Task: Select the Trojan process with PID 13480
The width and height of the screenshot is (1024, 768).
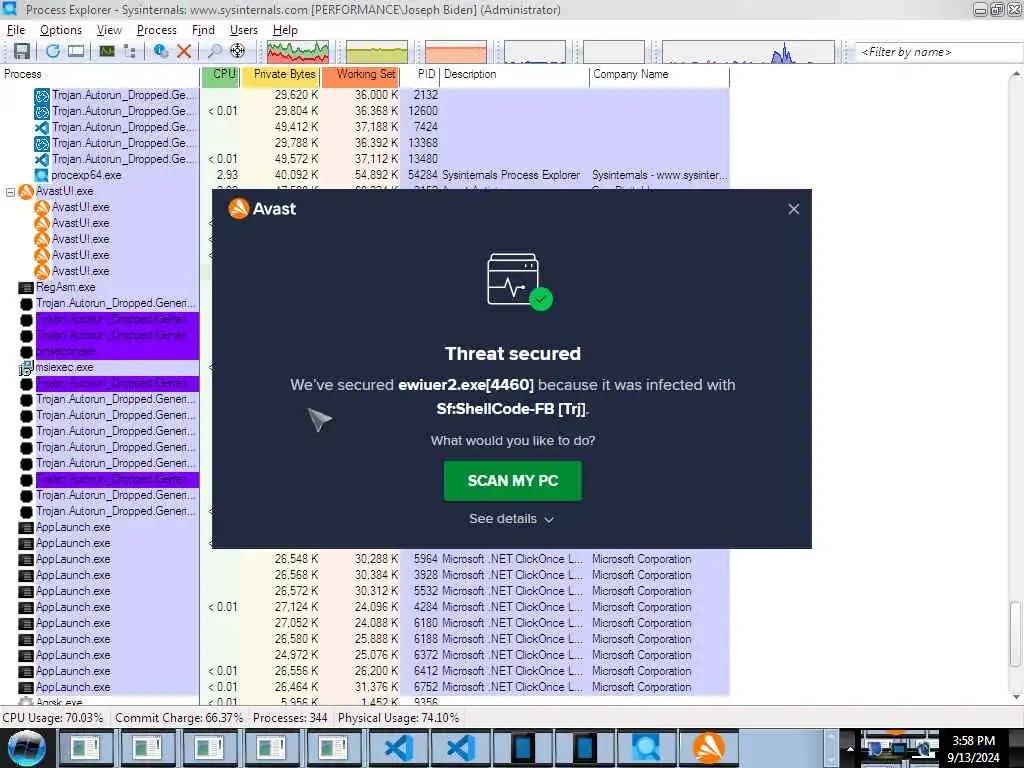Action: click(x=364, y=159)
